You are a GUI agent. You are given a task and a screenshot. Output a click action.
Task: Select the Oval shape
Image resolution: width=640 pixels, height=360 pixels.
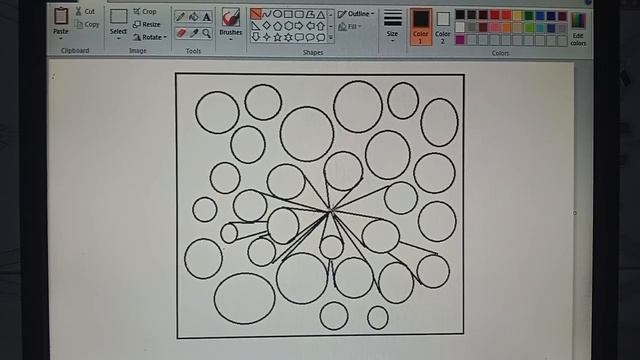click(x=277, y=14)
